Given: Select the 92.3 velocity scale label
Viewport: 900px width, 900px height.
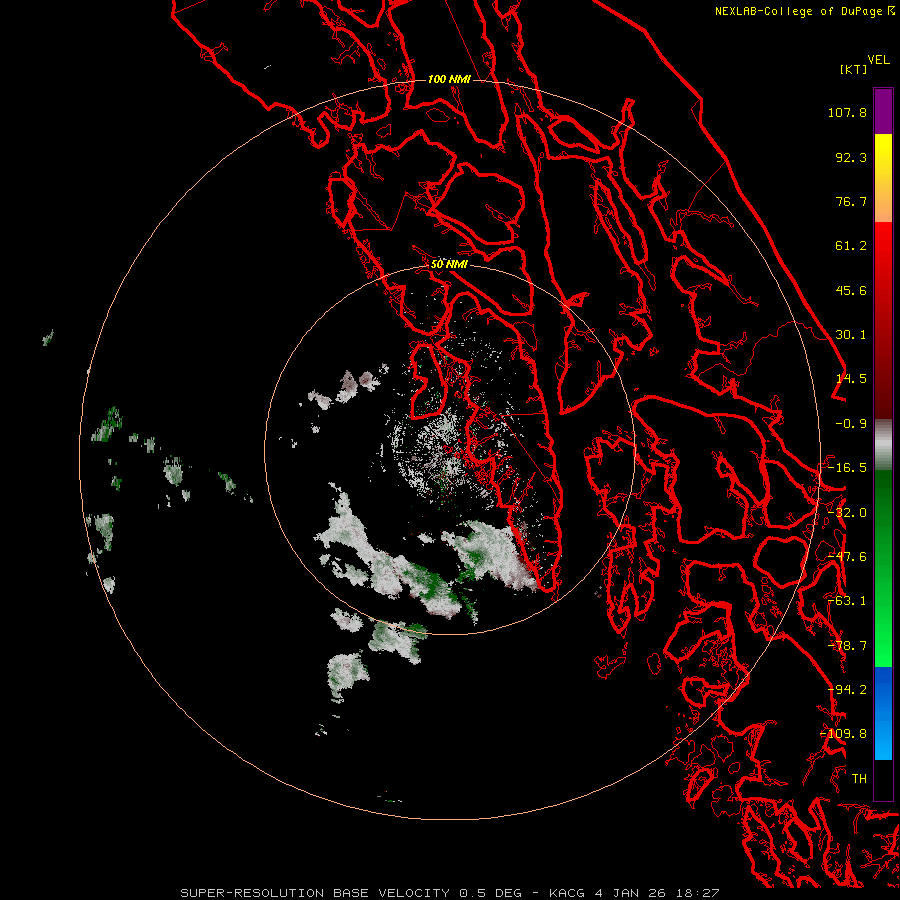Looking at the screenshot, I should [851, 157].
